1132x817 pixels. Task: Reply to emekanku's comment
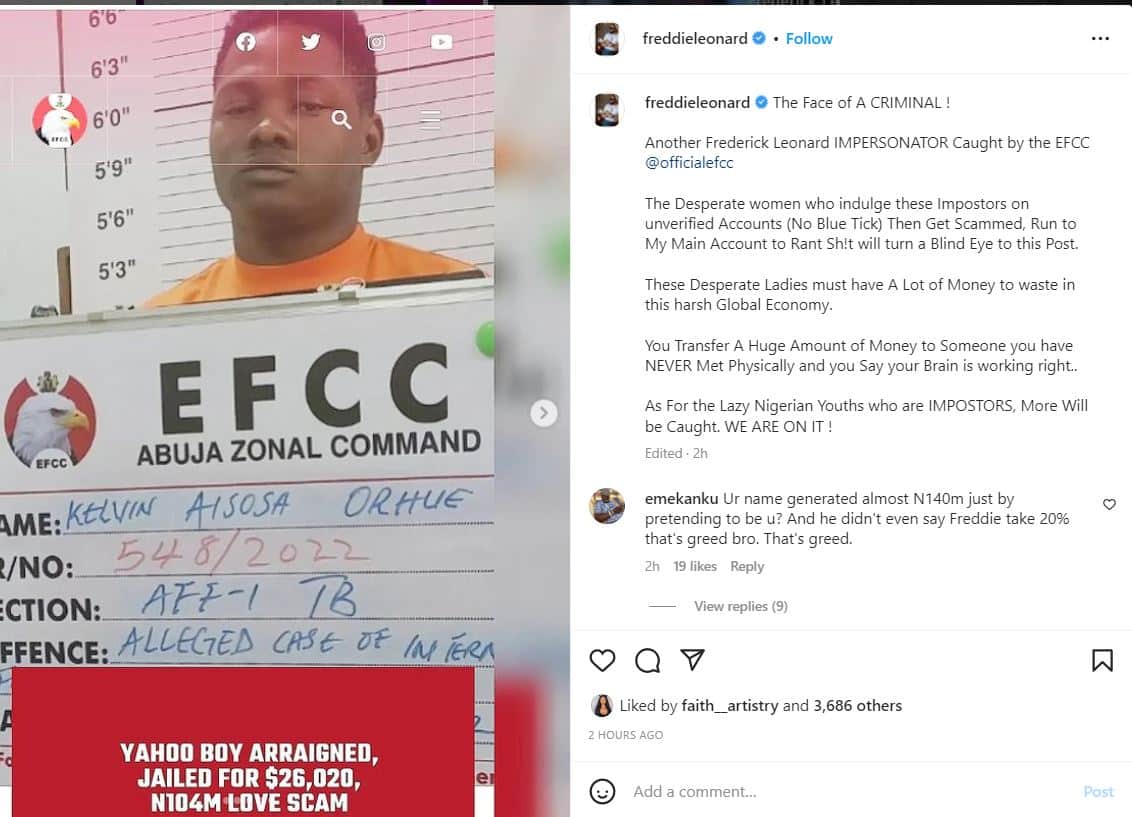[746, 567]
